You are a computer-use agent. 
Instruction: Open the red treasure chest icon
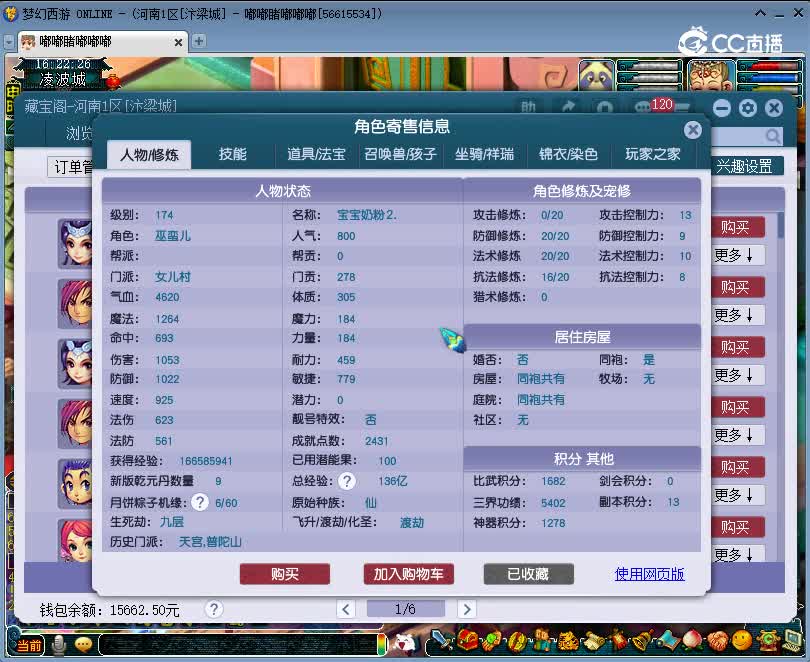coord(468,640)
